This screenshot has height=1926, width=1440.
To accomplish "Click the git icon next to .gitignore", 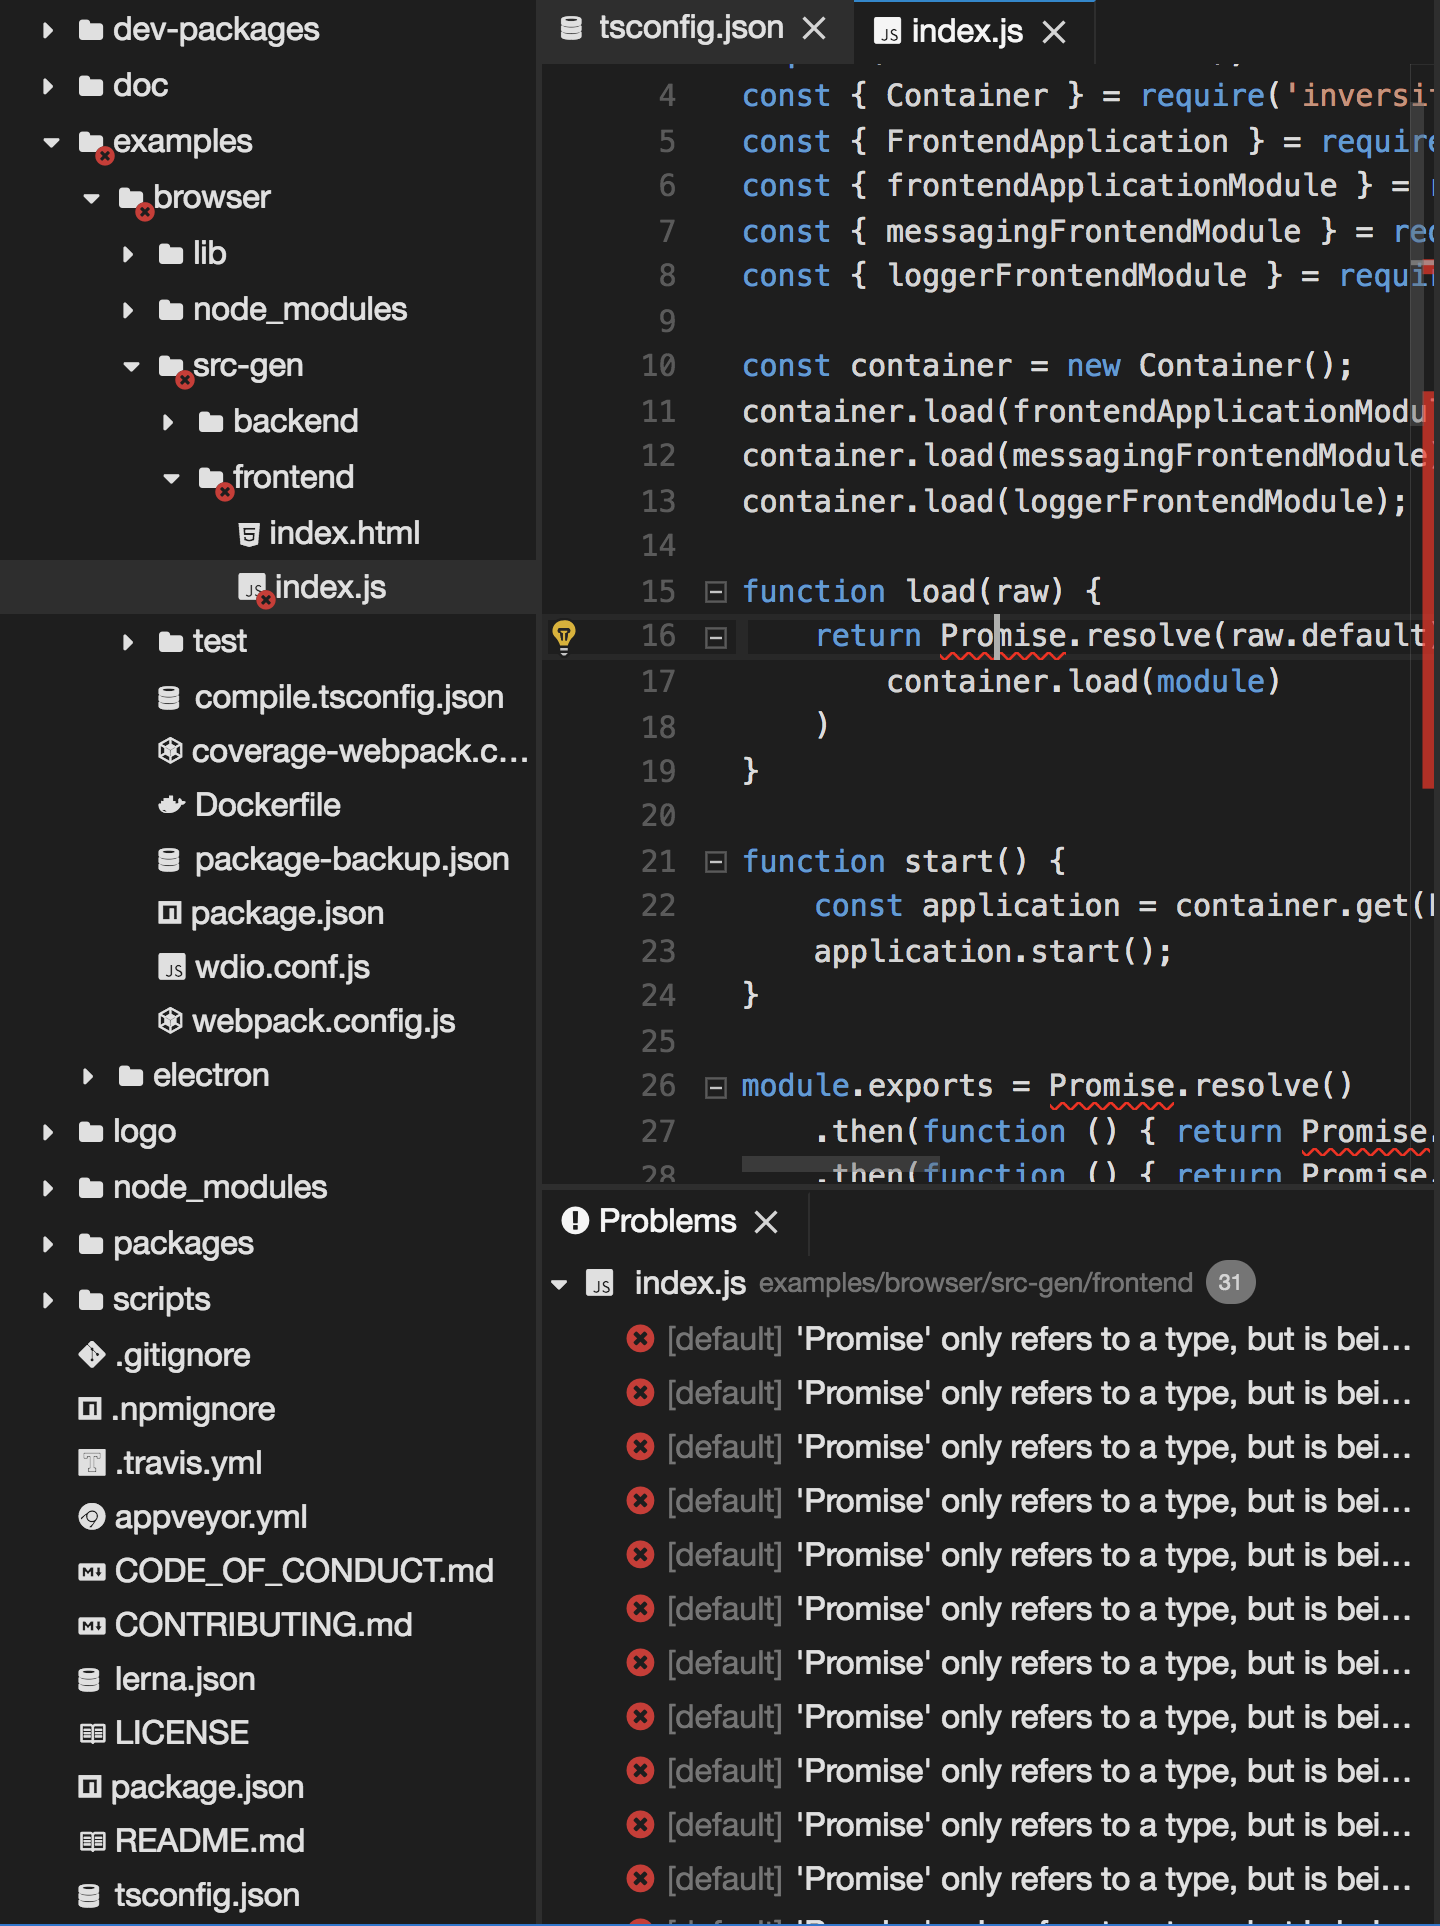I will tap(91, 1355).
